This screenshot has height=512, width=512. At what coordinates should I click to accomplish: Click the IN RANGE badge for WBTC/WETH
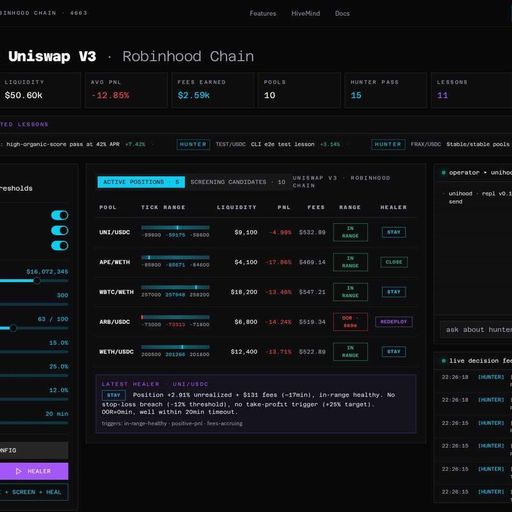[x=350, y=292]
